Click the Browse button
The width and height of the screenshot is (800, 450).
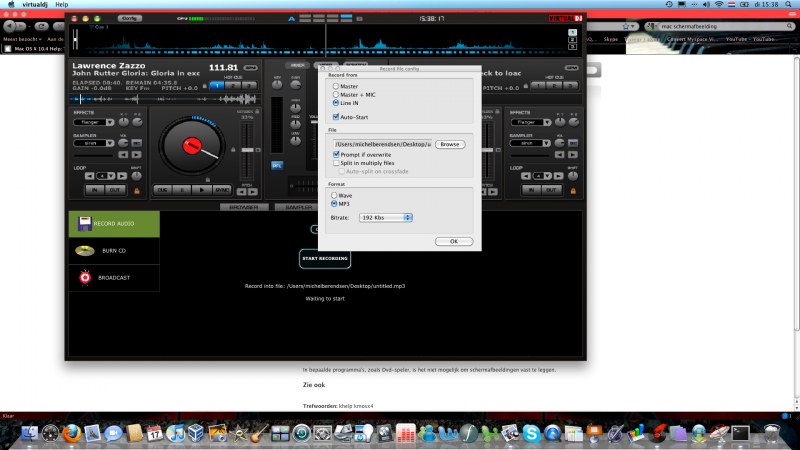point(449,144)
